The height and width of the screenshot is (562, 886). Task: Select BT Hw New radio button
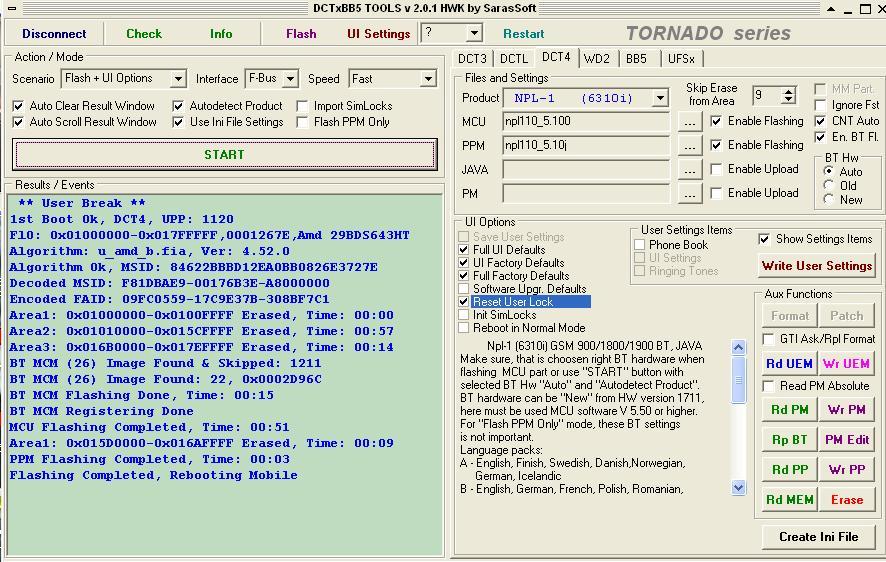[829, 199]
